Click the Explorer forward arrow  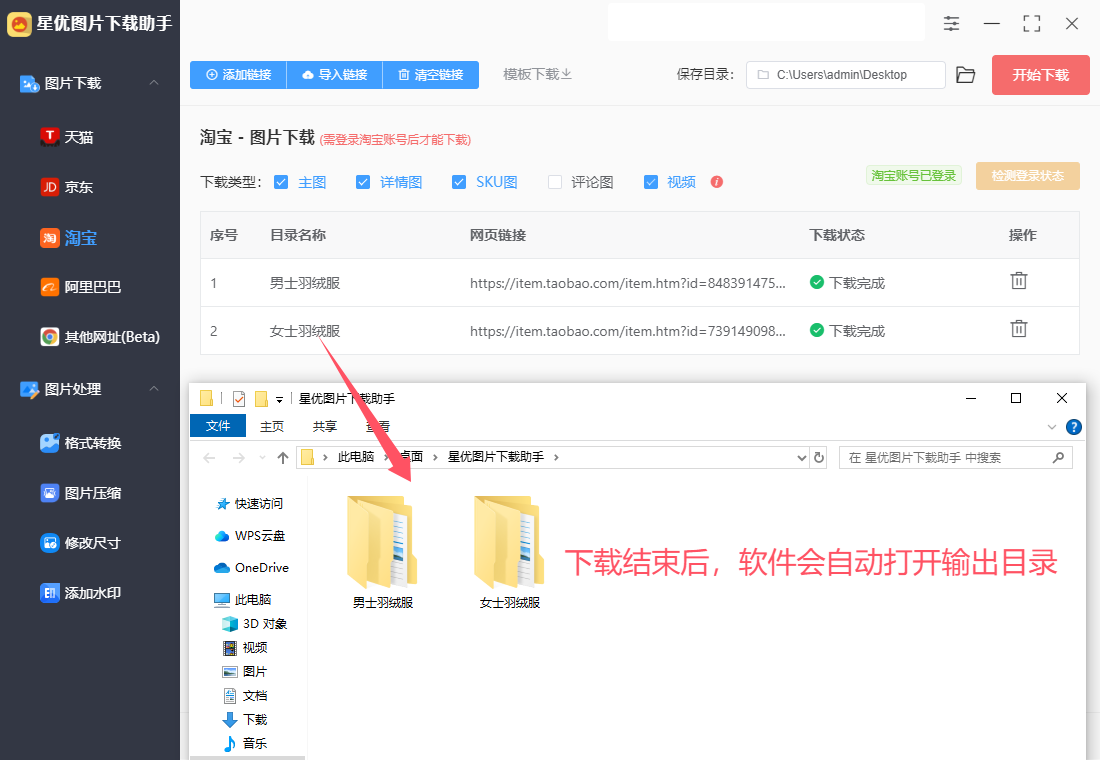pos(239,458)
